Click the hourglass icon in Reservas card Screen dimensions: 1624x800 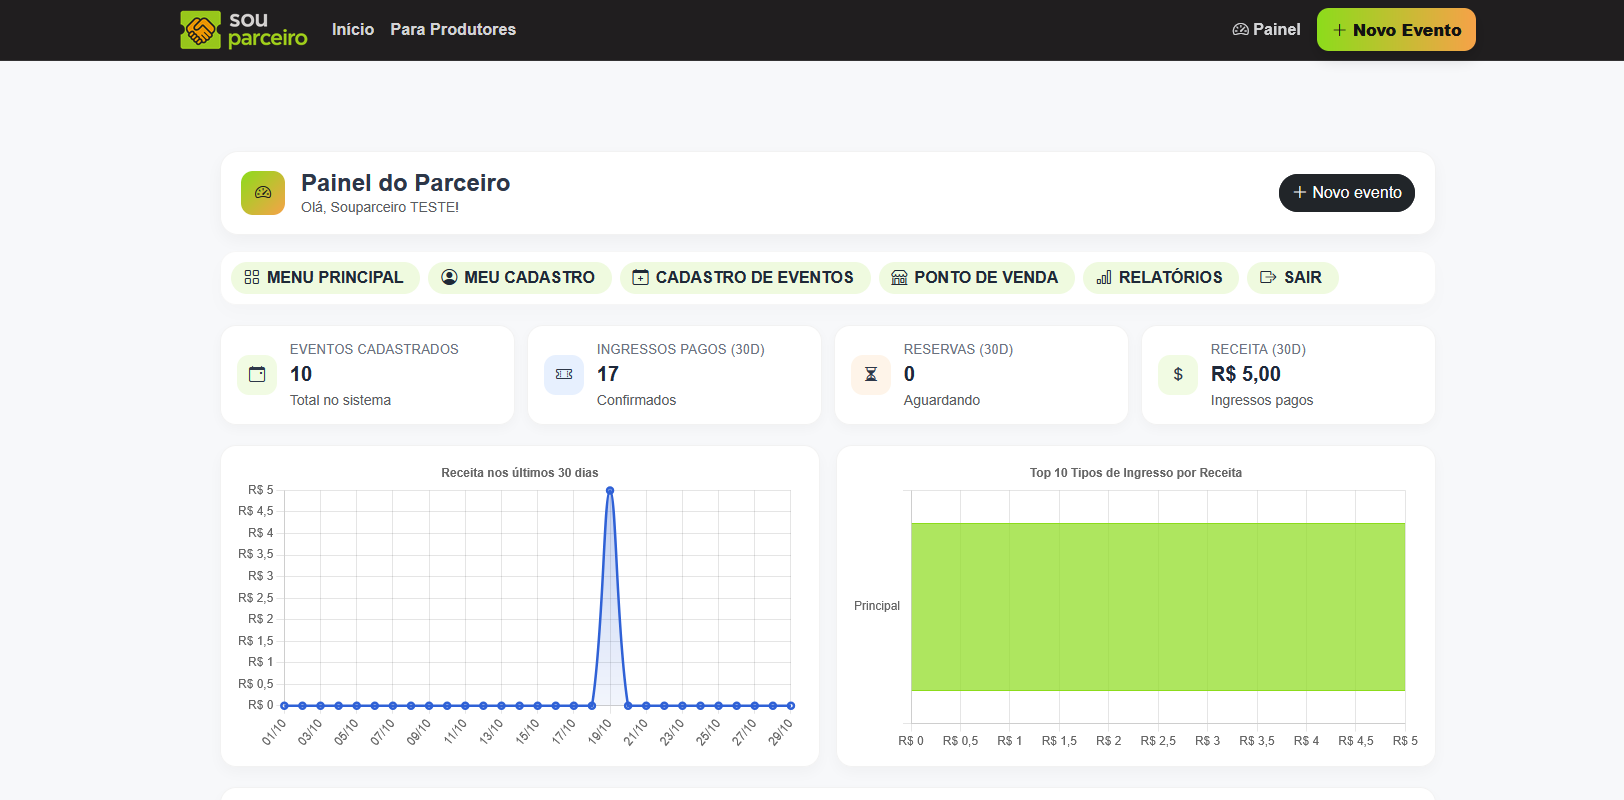click(x=871, y=375)
